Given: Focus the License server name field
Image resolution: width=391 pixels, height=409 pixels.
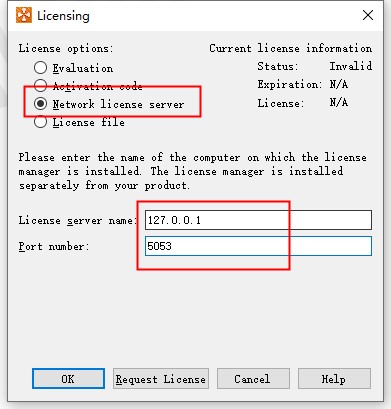Looking at the screenshot, I should (258, 220).
